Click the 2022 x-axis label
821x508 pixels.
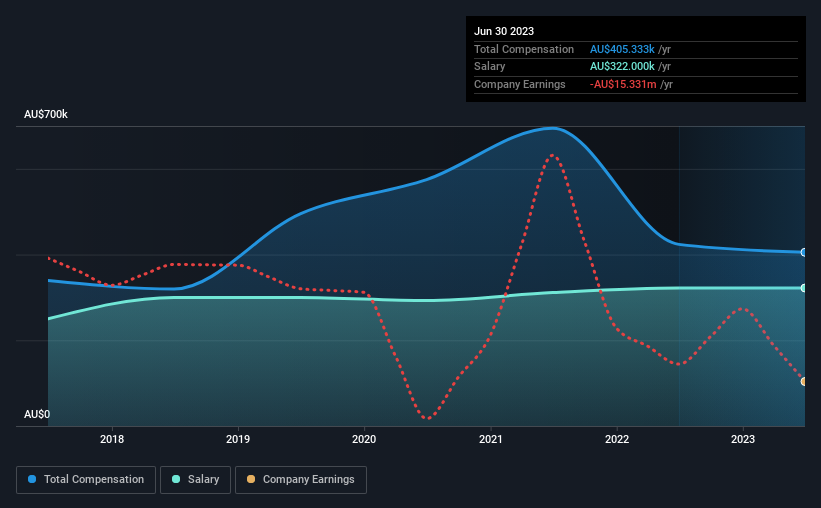pos(617,439)
